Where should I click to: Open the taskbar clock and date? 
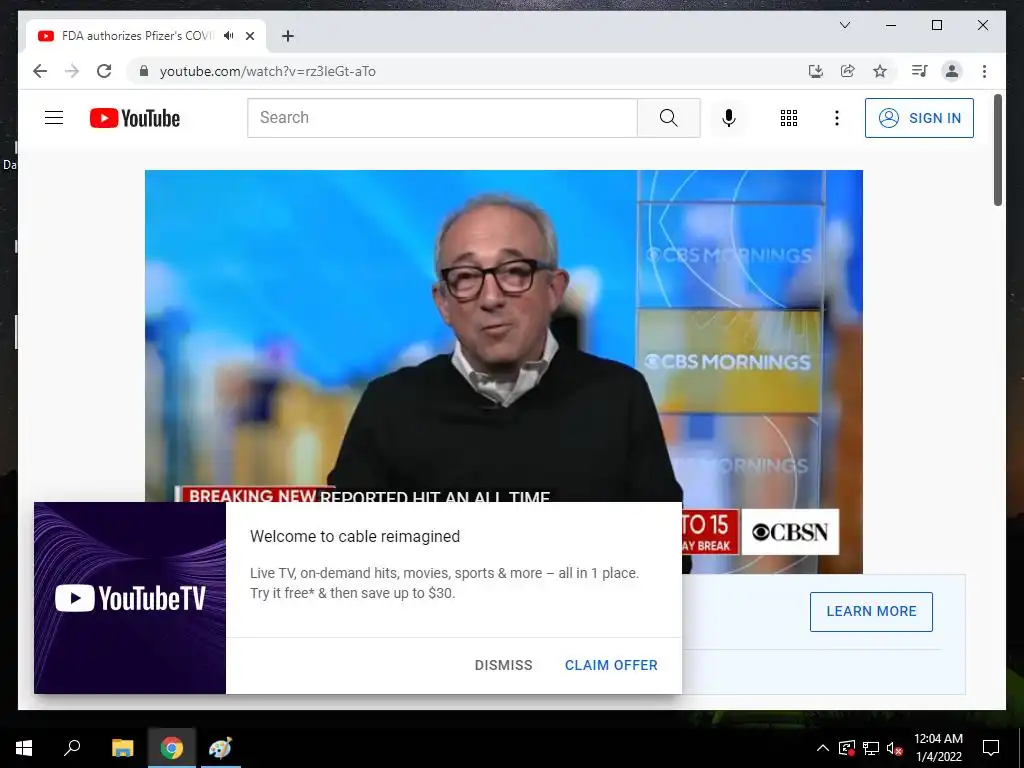[938, 748]
